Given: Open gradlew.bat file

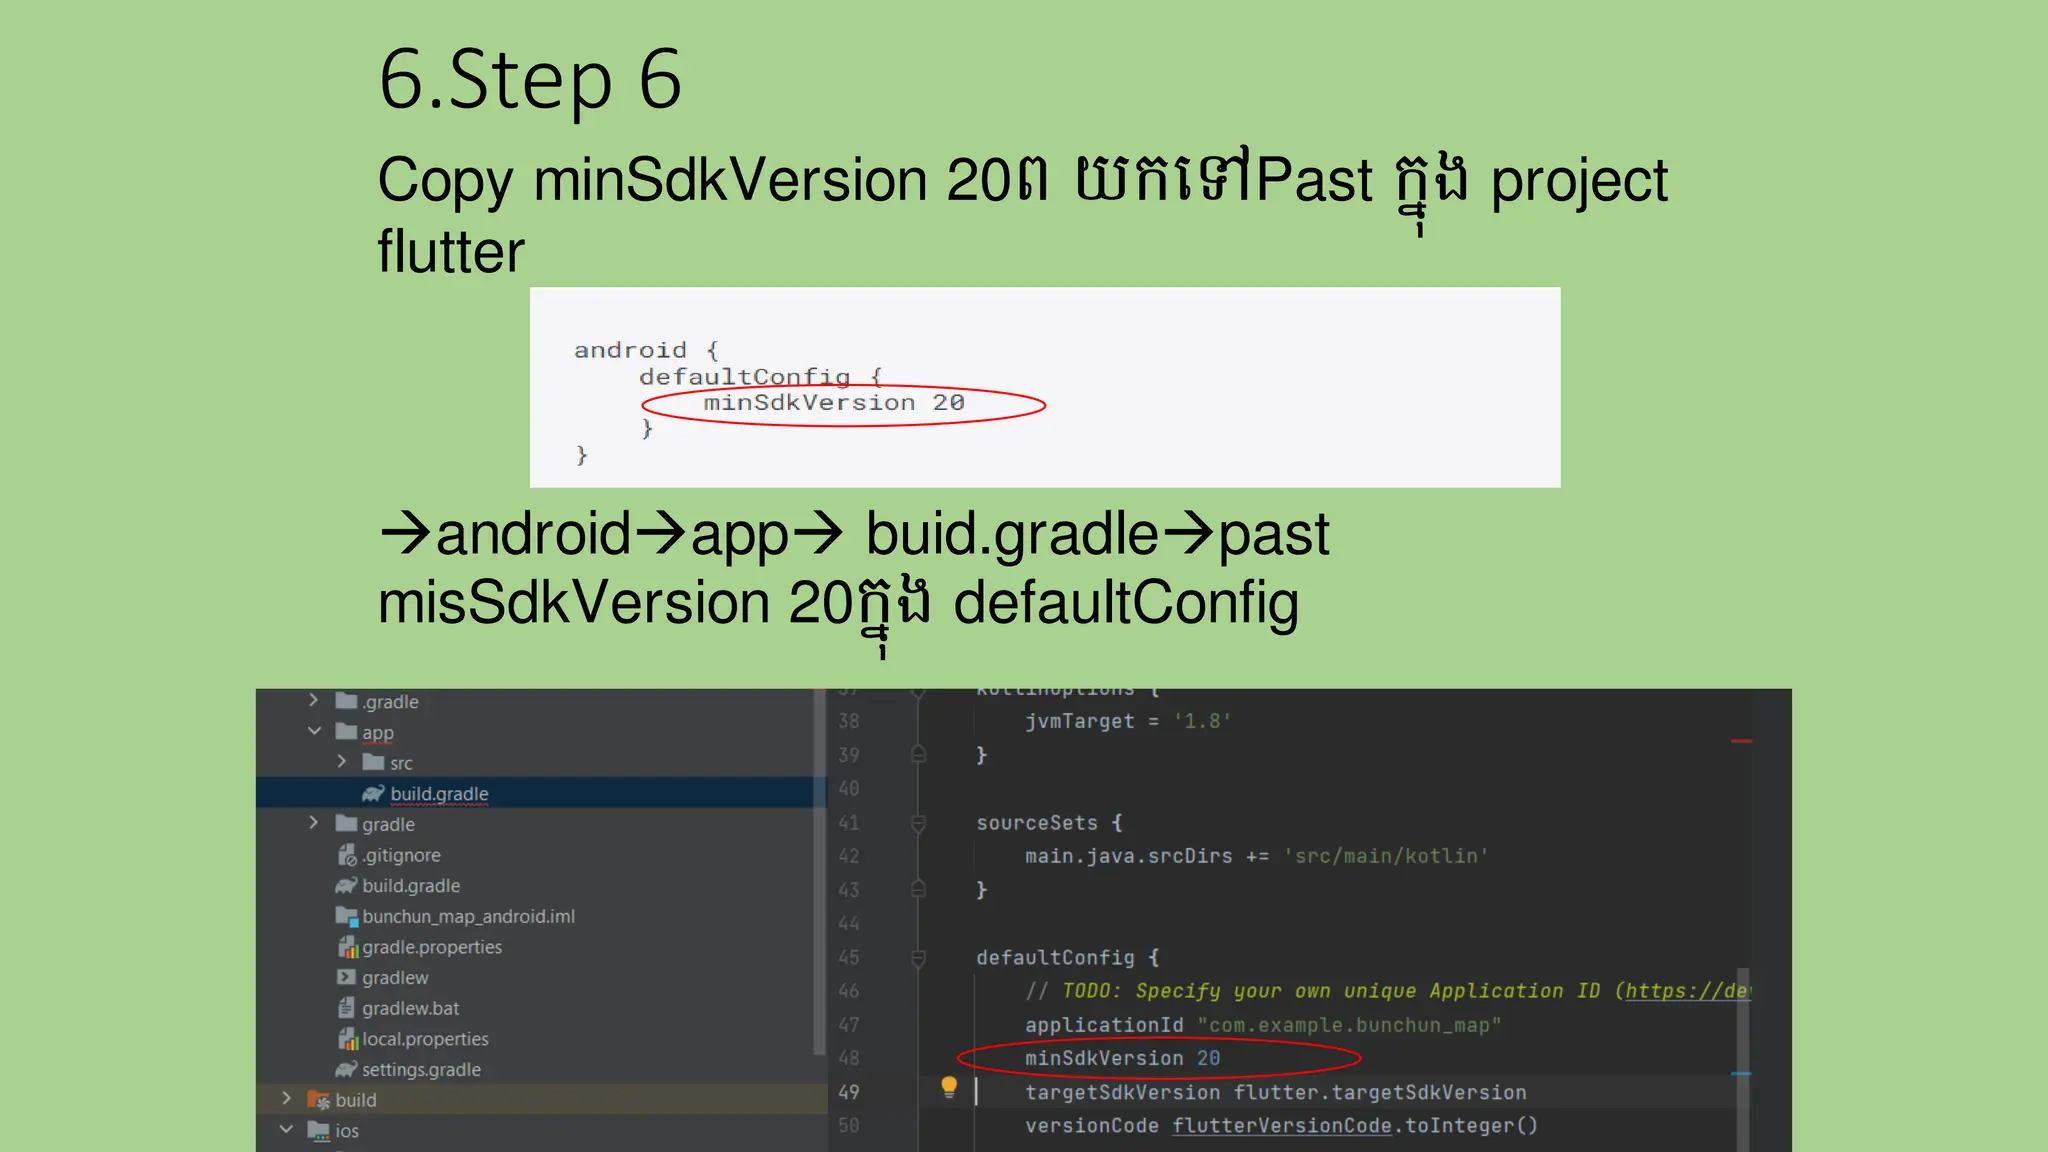Looking at the screenshot, I should pyautogui.click(x=410, y=1009).
